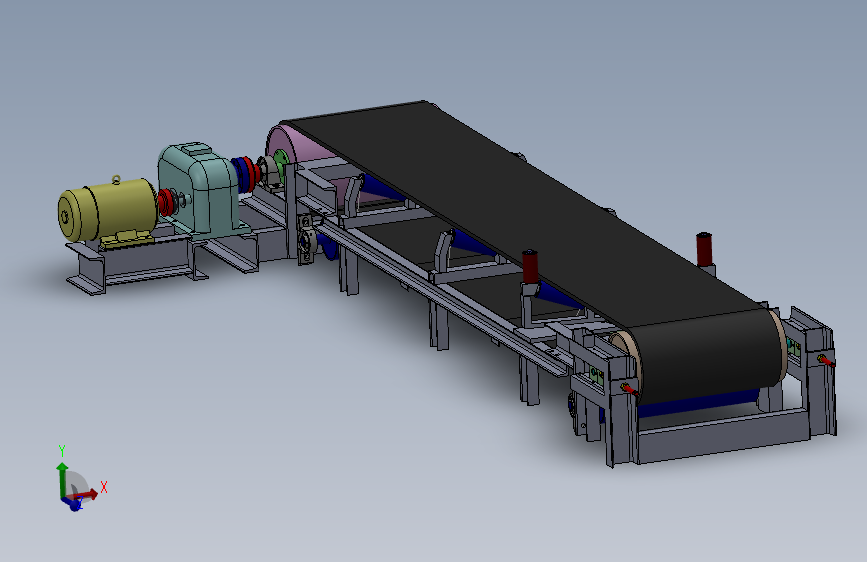Click the red X axis arrow of the triad

87,494
